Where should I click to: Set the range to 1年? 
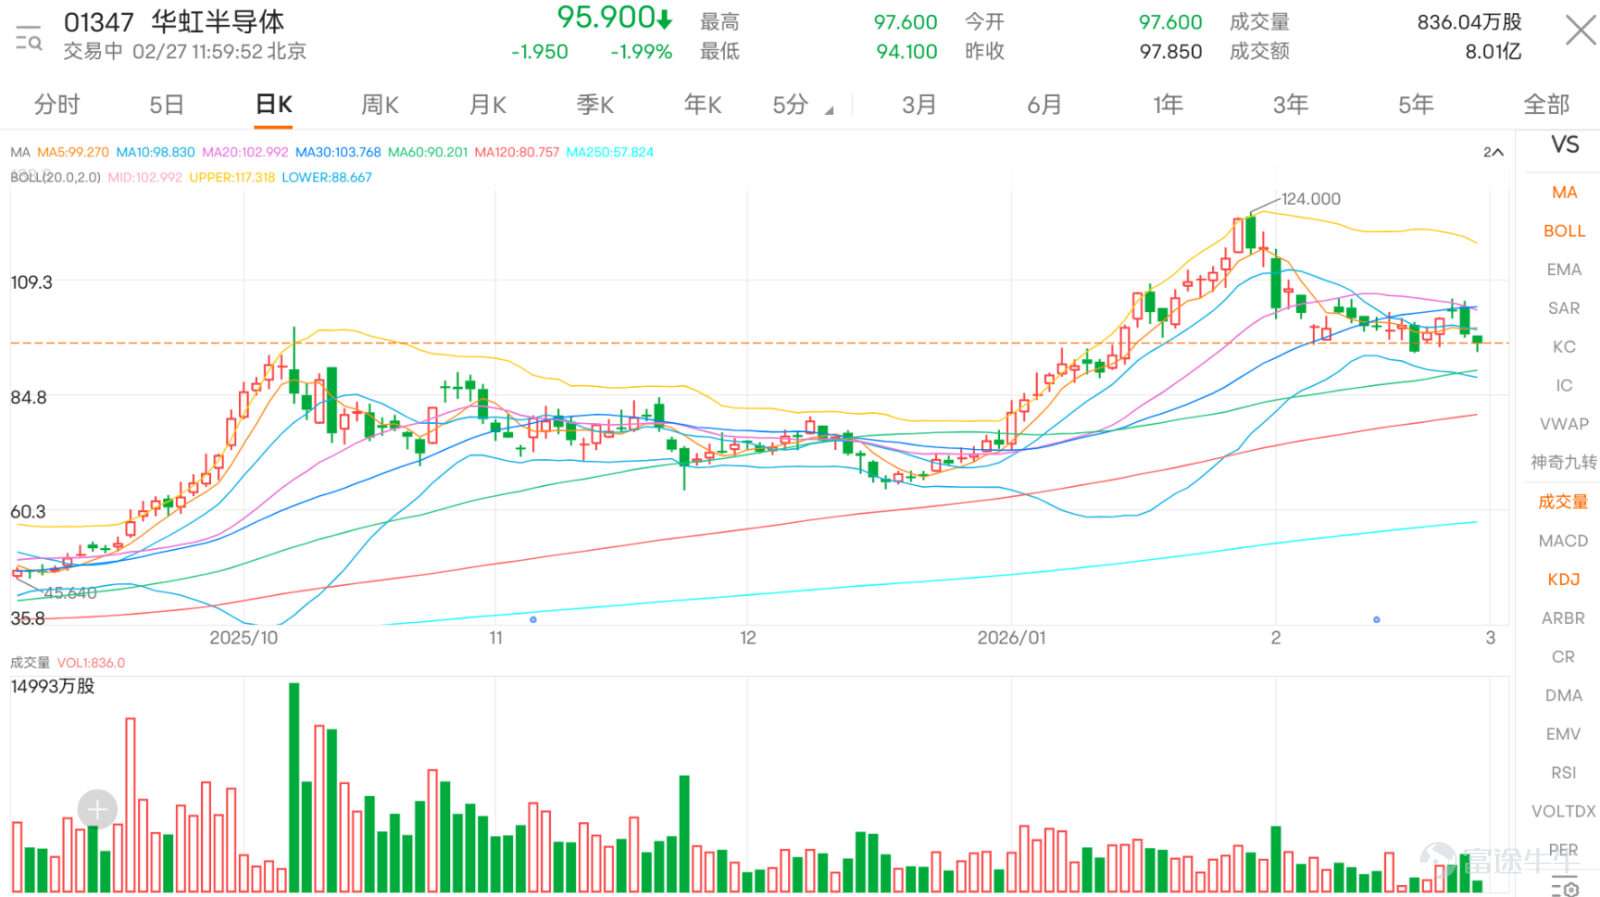tap(1168, 104)
